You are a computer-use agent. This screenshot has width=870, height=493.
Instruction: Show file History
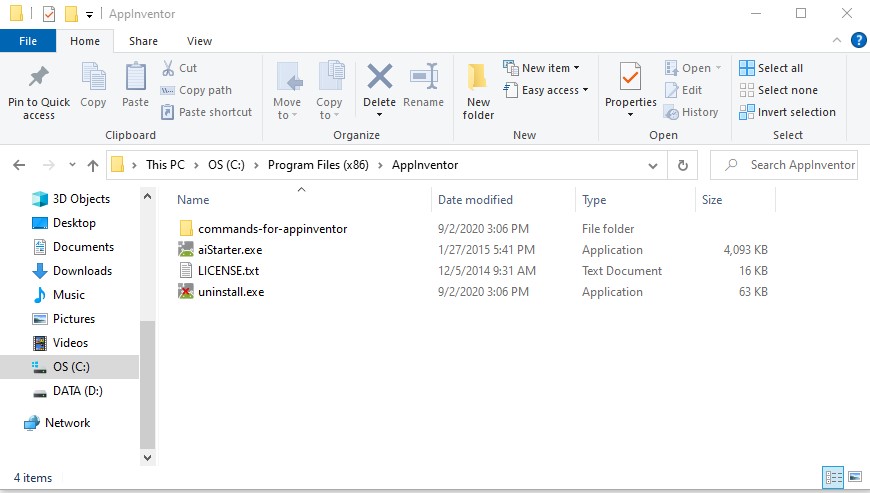pyautogui.click(x=691, y=112)
